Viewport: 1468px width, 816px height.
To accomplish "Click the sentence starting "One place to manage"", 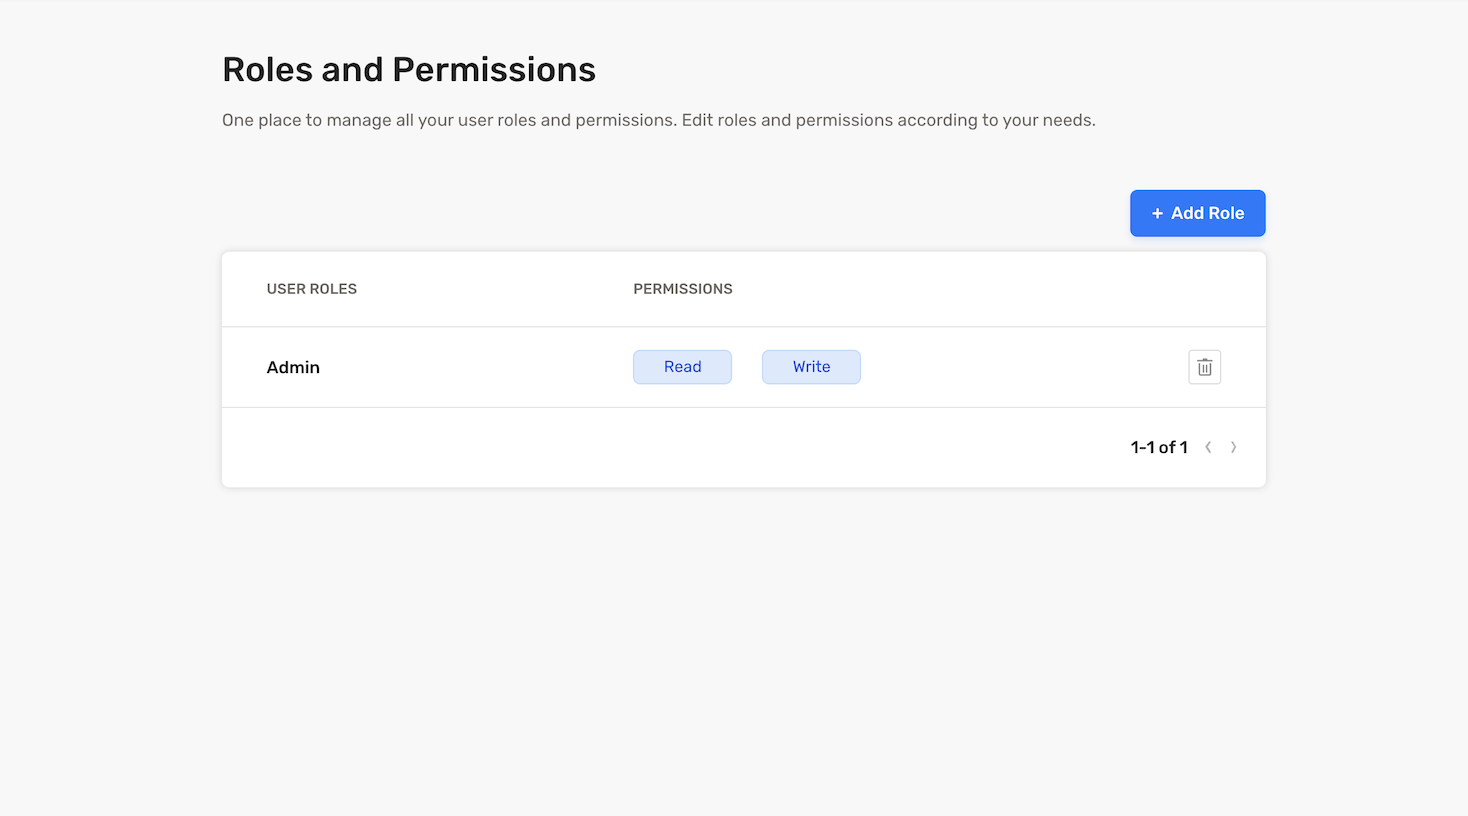I will pyautogui.click(x=449, y=120).
